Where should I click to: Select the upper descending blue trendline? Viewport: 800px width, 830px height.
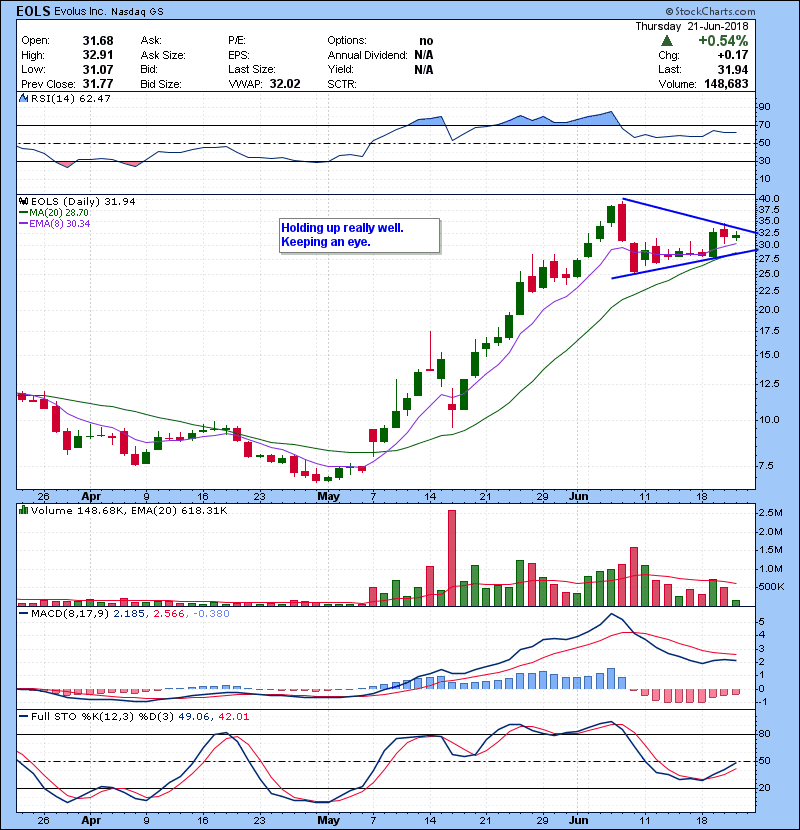[690, 216]
